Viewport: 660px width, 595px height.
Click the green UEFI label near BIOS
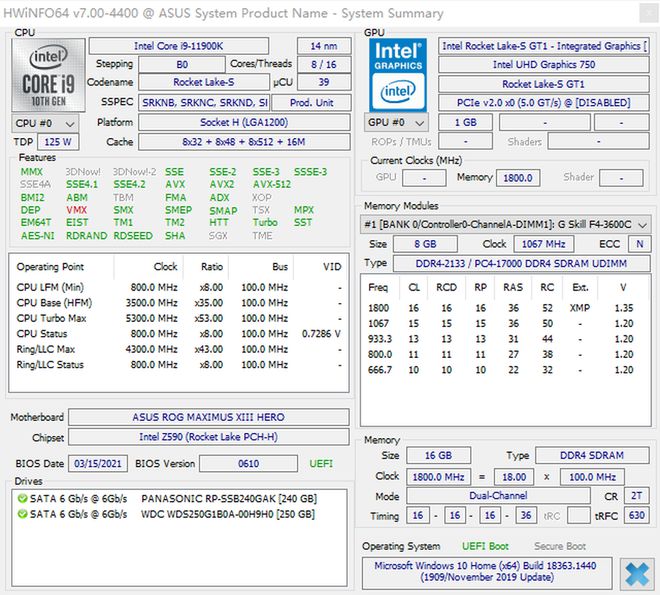point(321,464)
